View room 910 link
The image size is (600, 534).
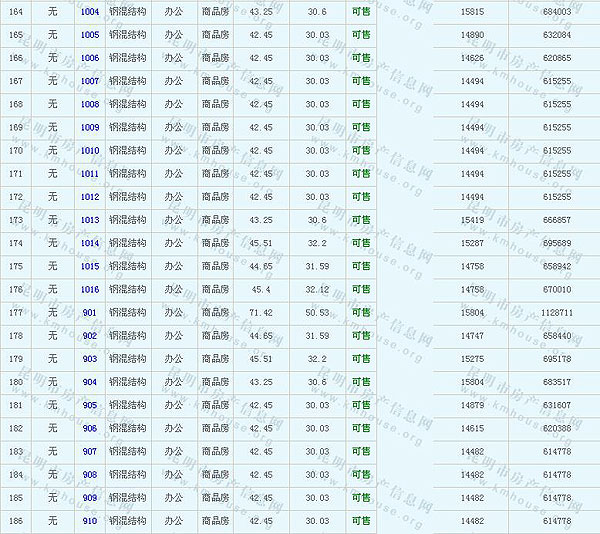90,521
